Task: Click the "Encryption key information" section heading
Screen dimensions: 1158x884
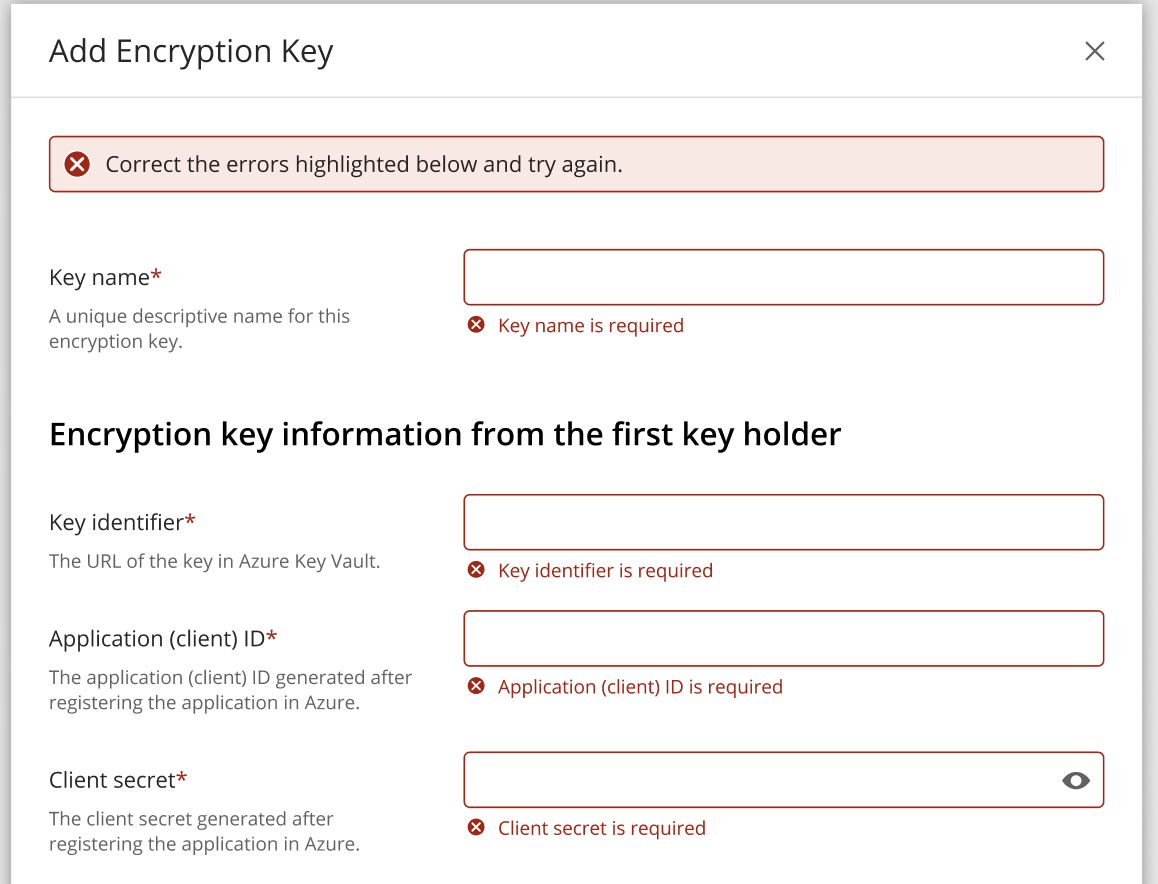Action: tap(445, 435)
